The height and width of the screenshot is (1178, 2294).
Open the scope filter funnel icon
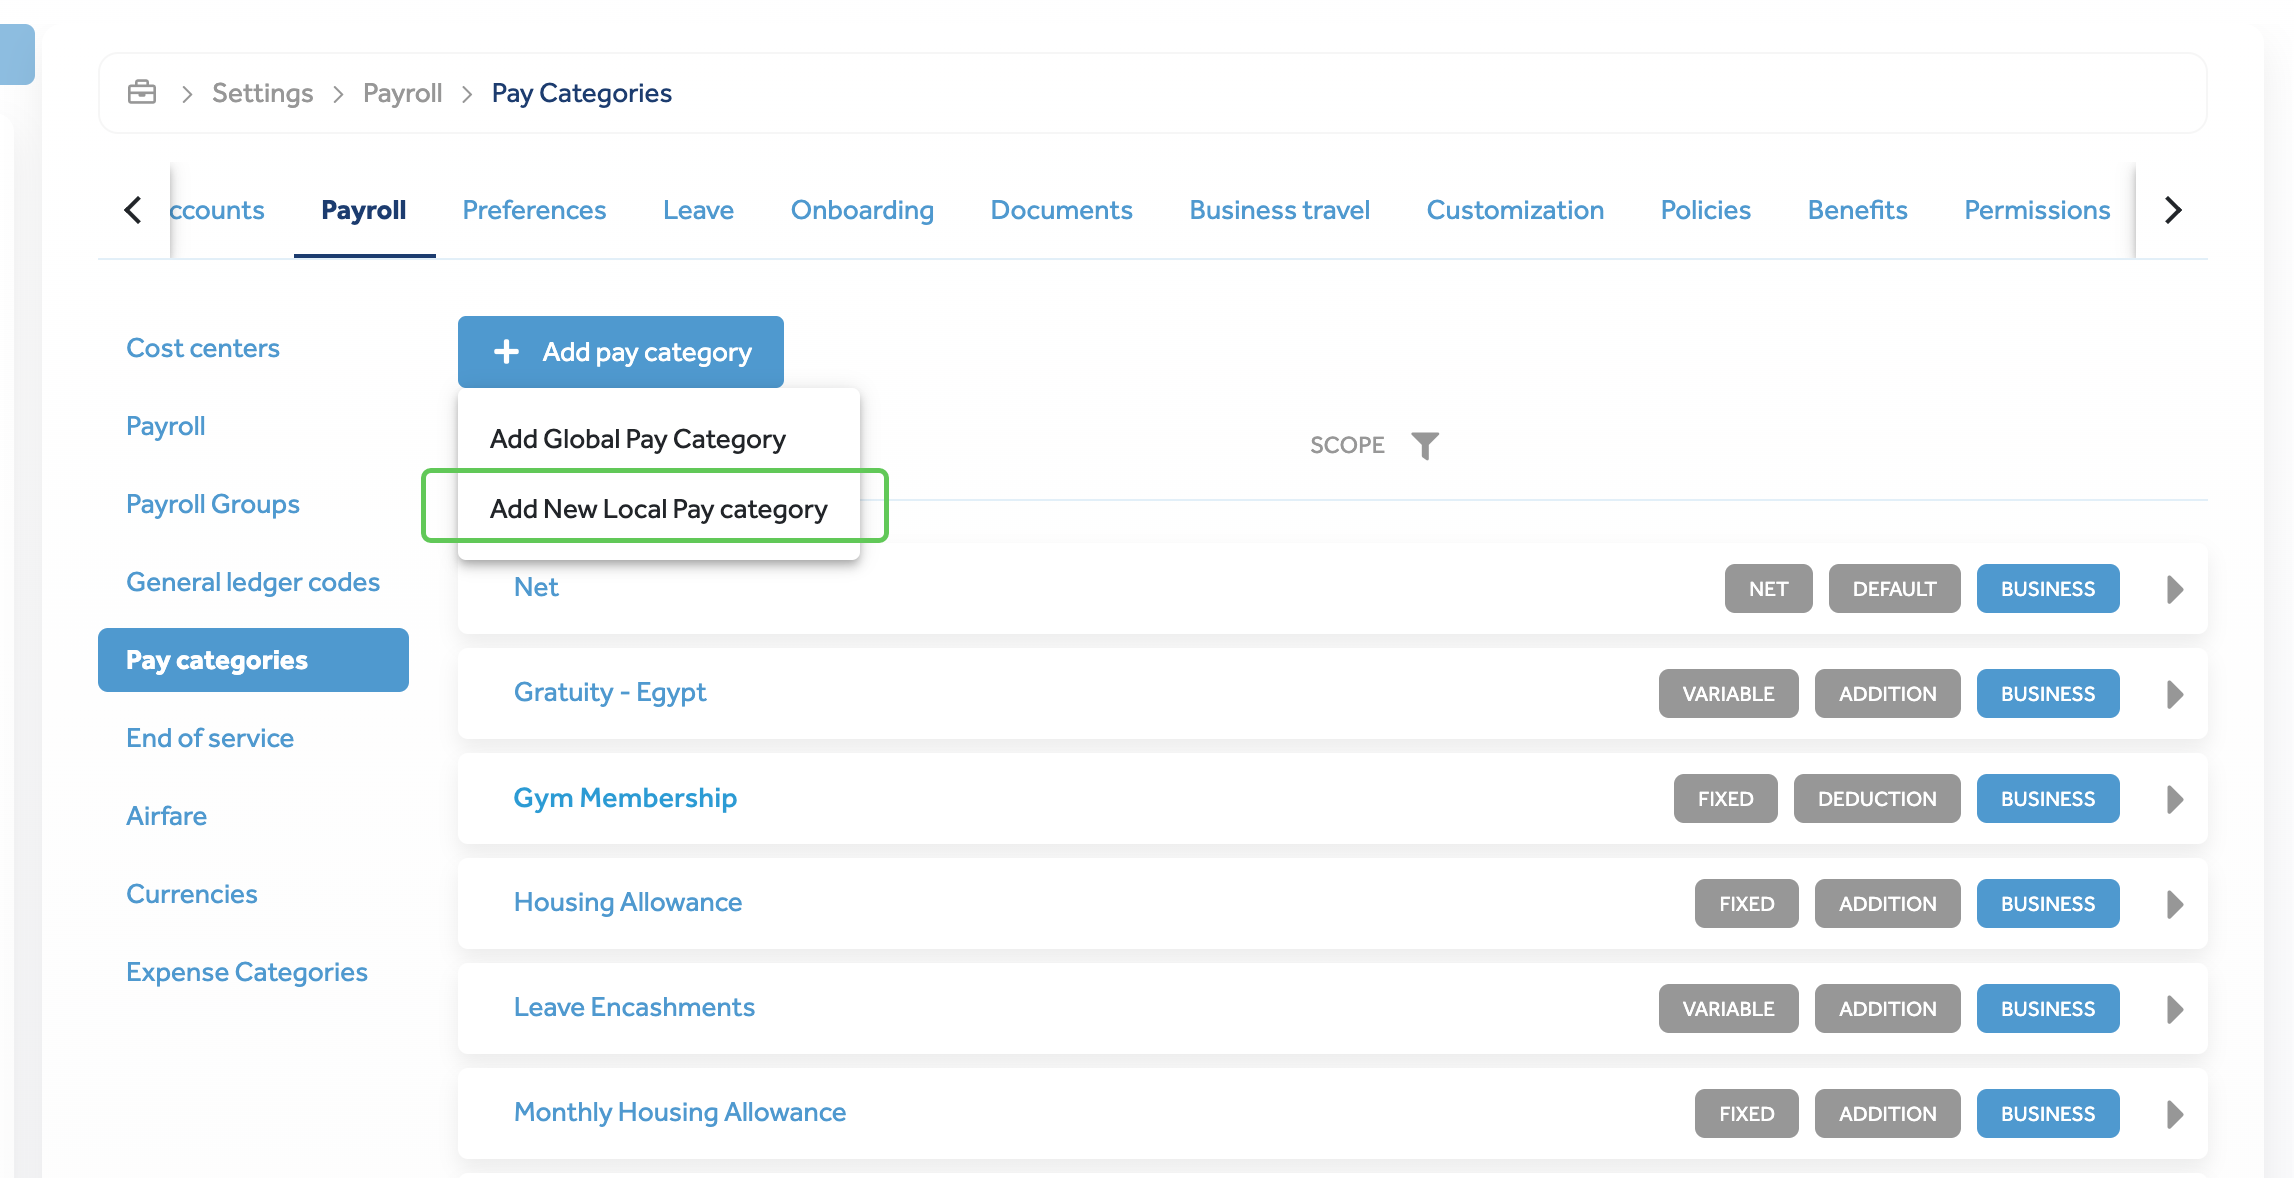[x=1427, y=445]
